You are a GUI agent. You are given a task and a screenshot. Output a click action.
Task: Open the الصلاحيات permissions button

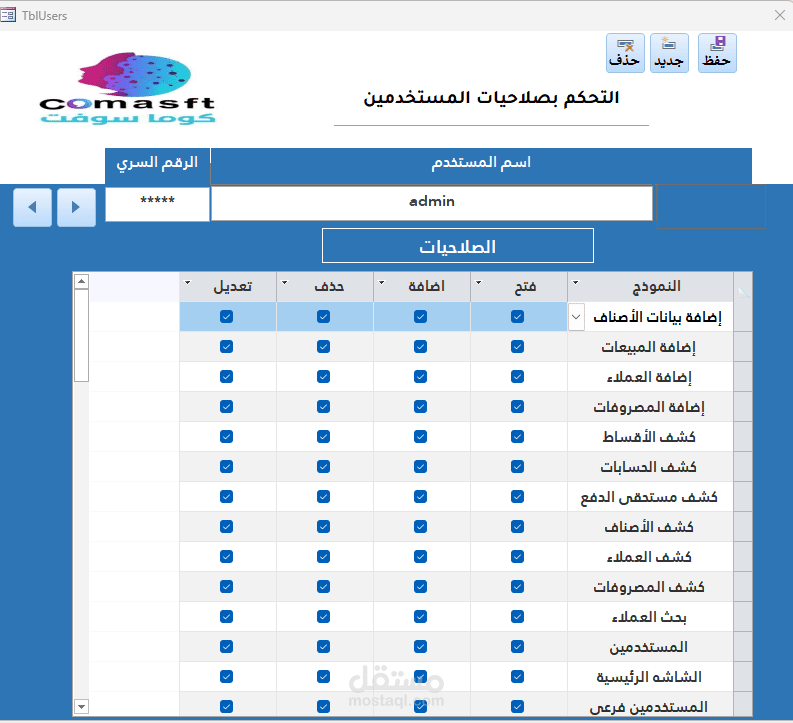(x=458, y=246)
